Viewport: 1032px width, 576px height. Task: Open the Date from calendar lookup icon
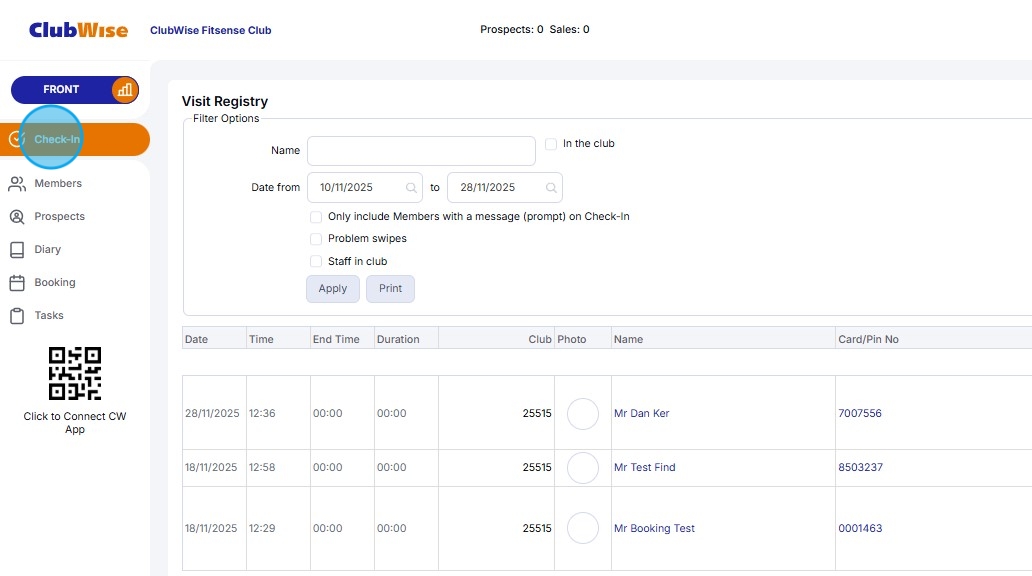coord(411,188)
